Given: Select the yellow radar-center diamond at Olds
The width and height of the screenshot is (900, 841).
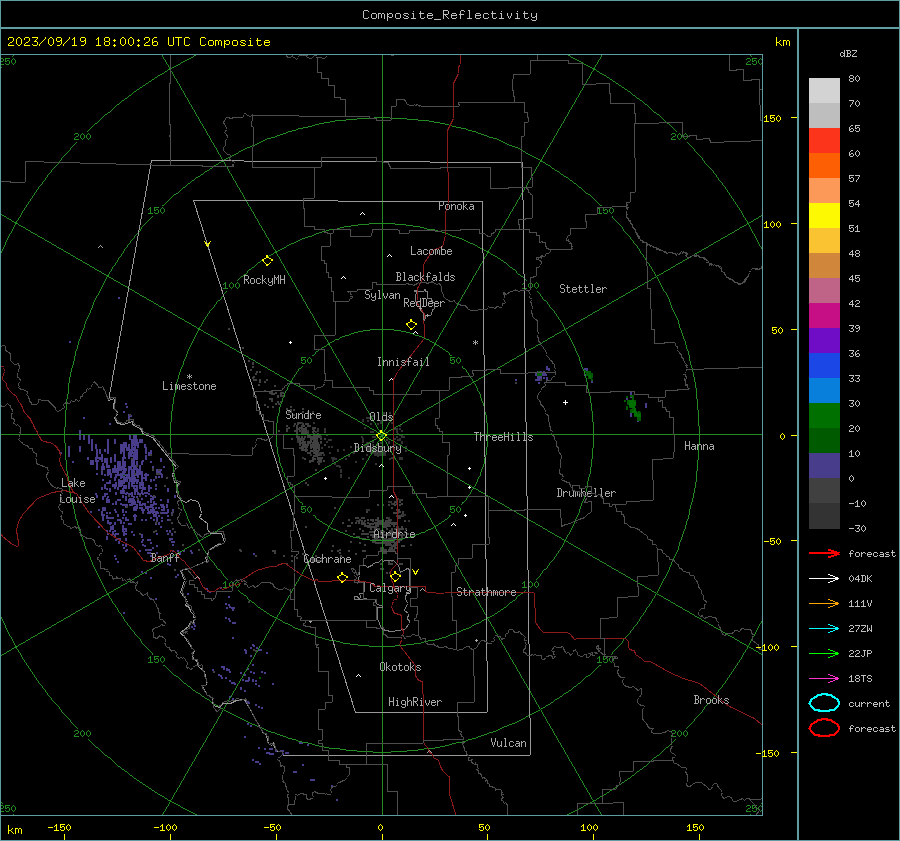Looking at the screenshot, I should (x=381, y=436).
